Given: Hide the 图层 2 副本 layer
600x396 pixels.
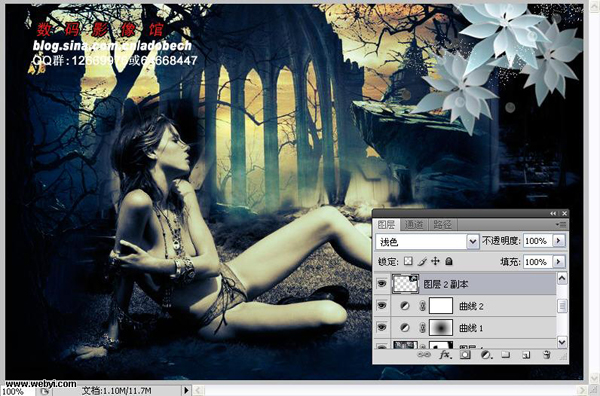Looking at the screenshot, I should coord(382,284).
